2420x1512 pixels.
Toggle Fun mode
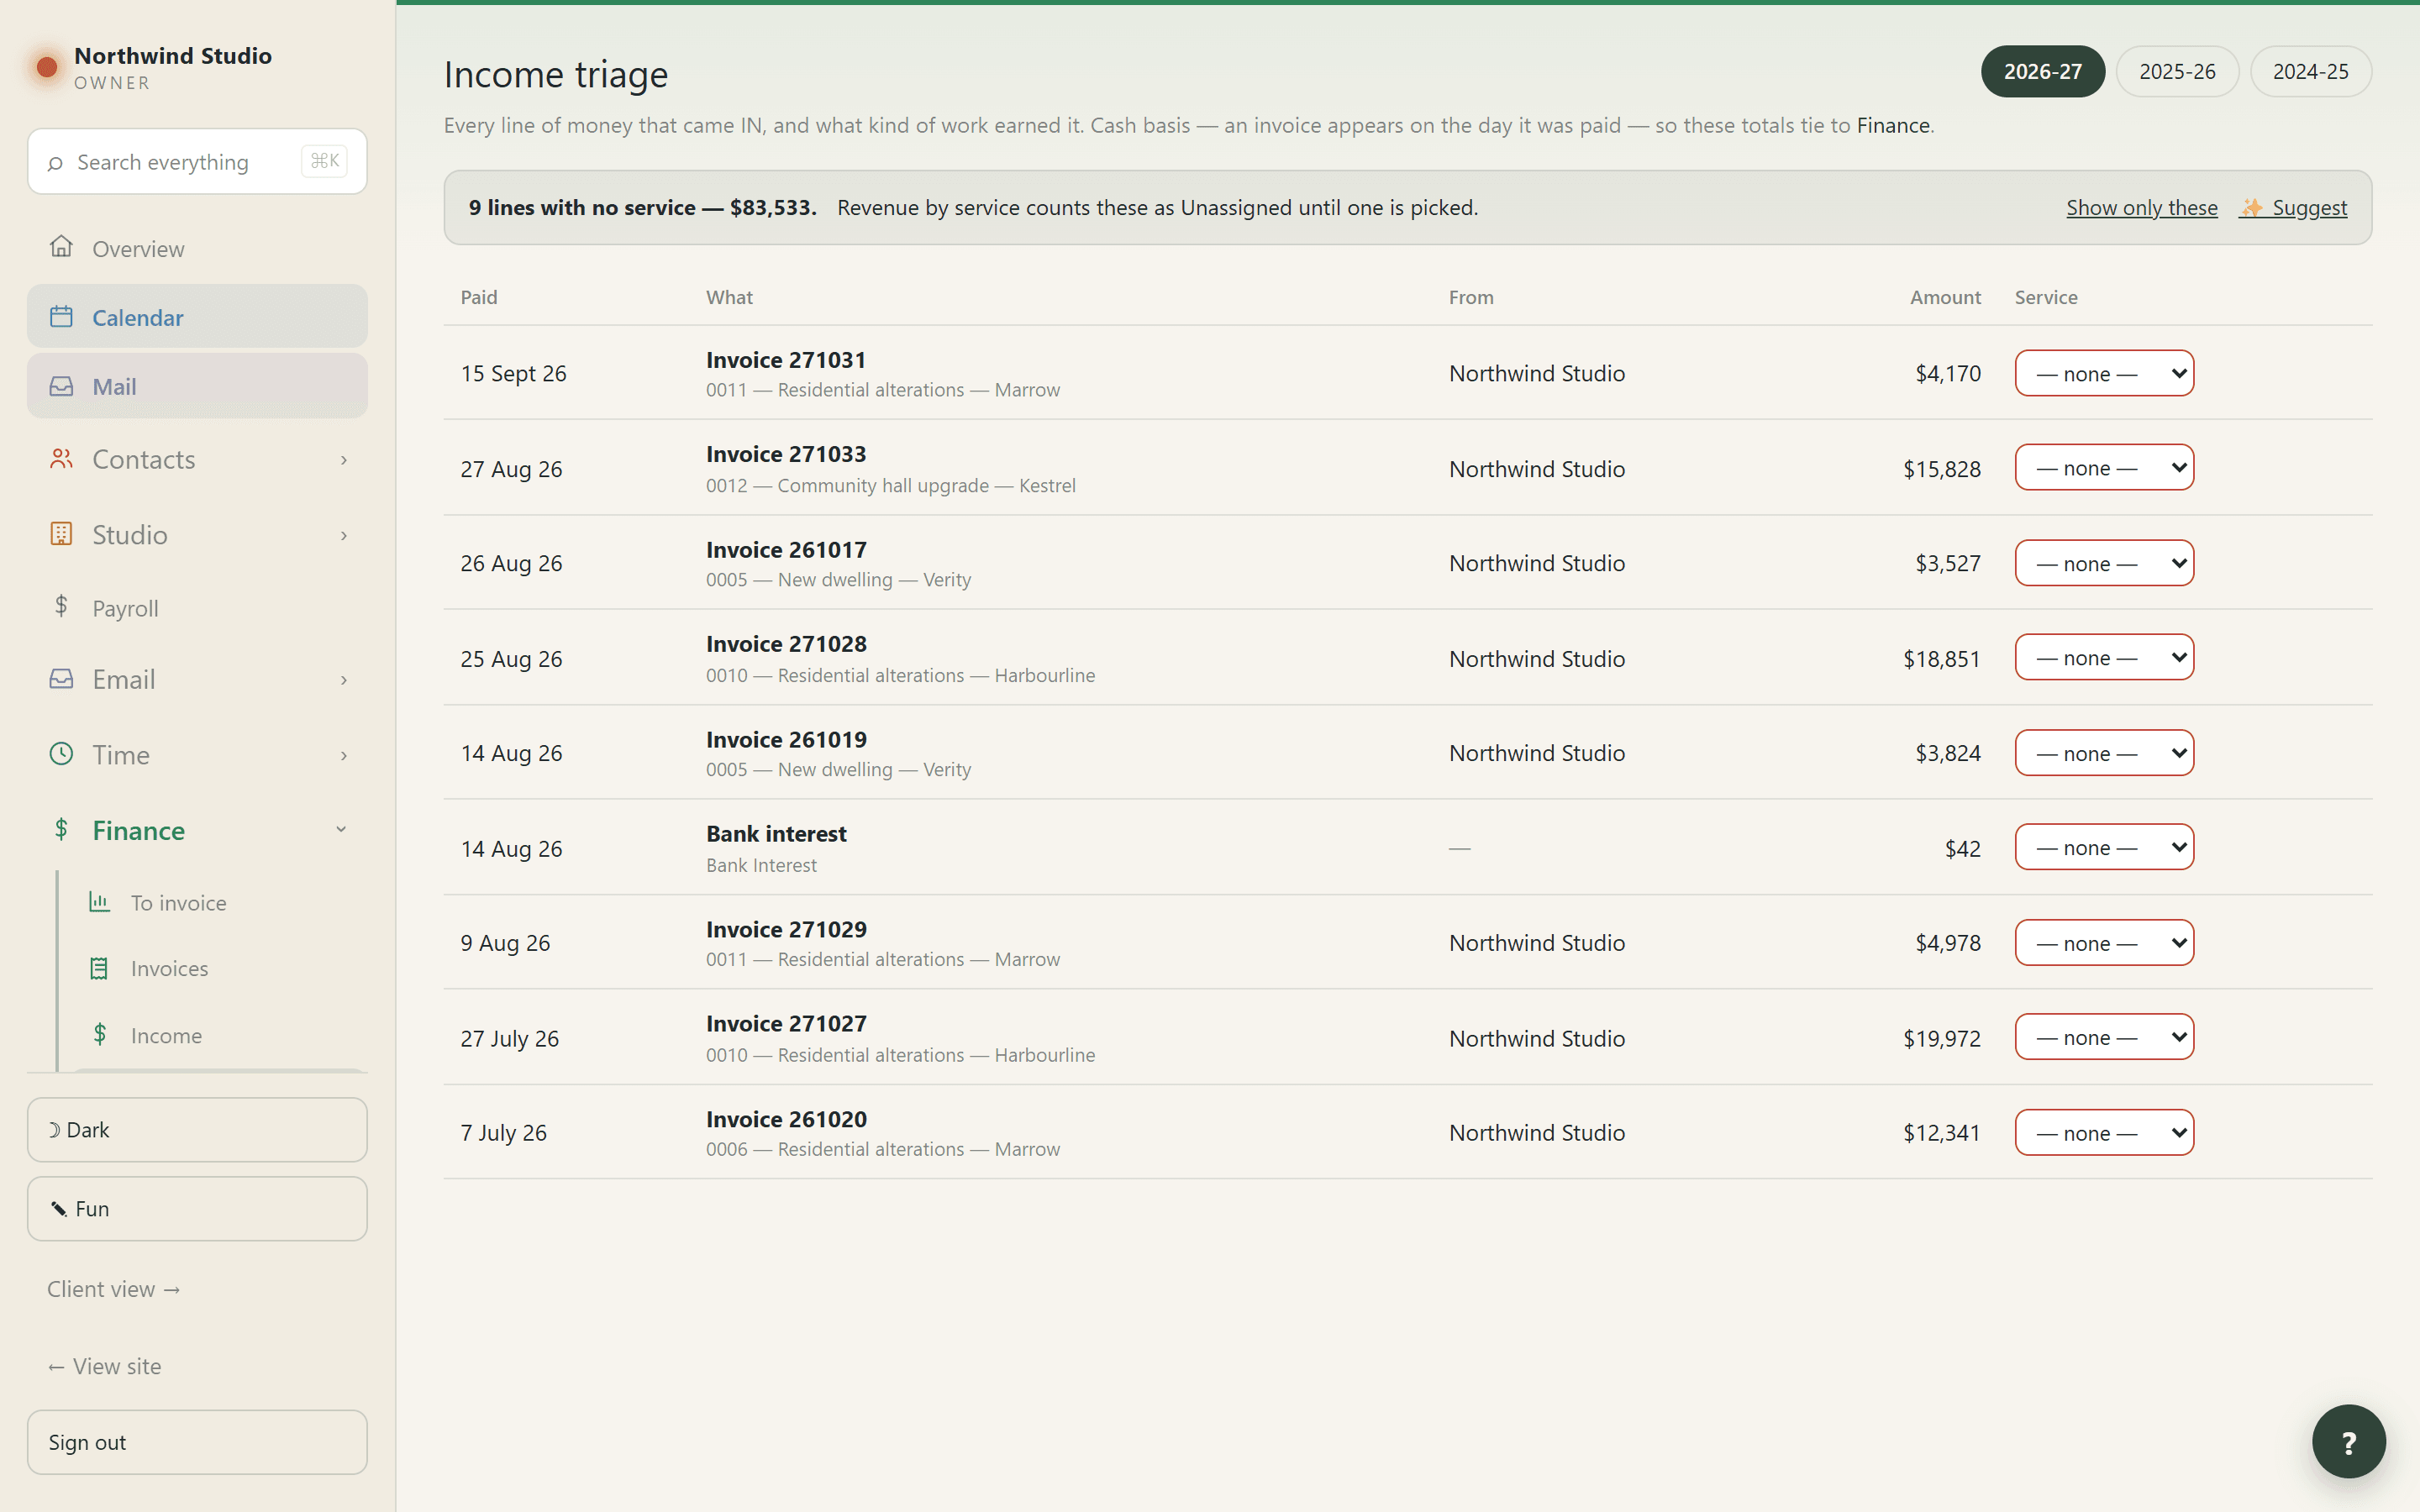(x=197, y=1209)
